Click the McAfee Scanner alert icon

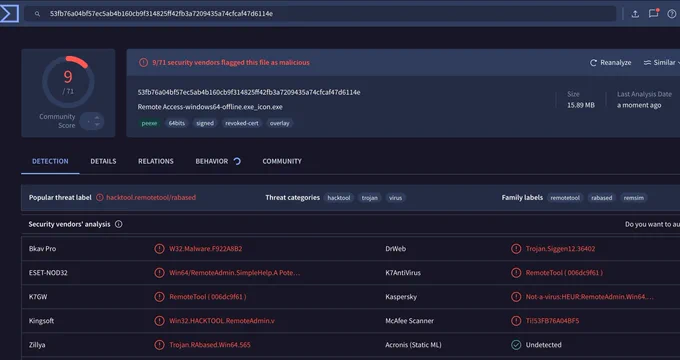click(516, 321)
